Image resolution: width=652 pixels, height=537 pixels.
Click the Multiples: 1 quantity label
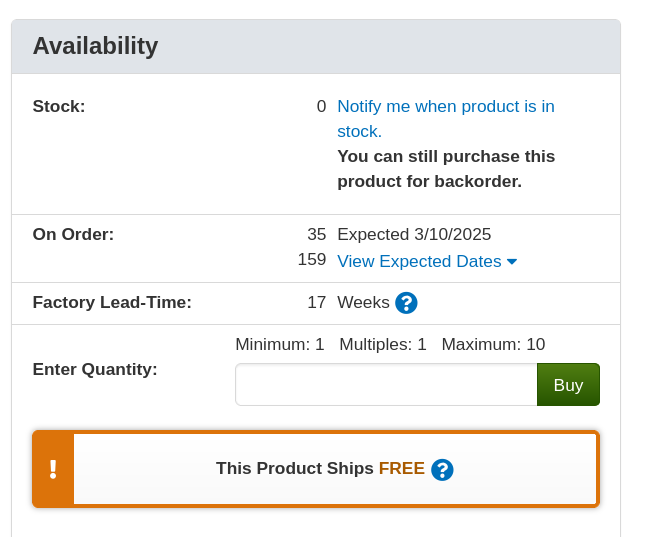383,344
